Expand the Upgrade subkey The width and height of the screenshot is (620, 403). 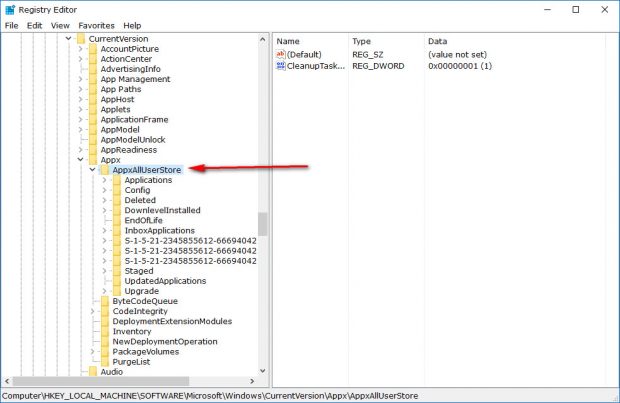[104, 291]
